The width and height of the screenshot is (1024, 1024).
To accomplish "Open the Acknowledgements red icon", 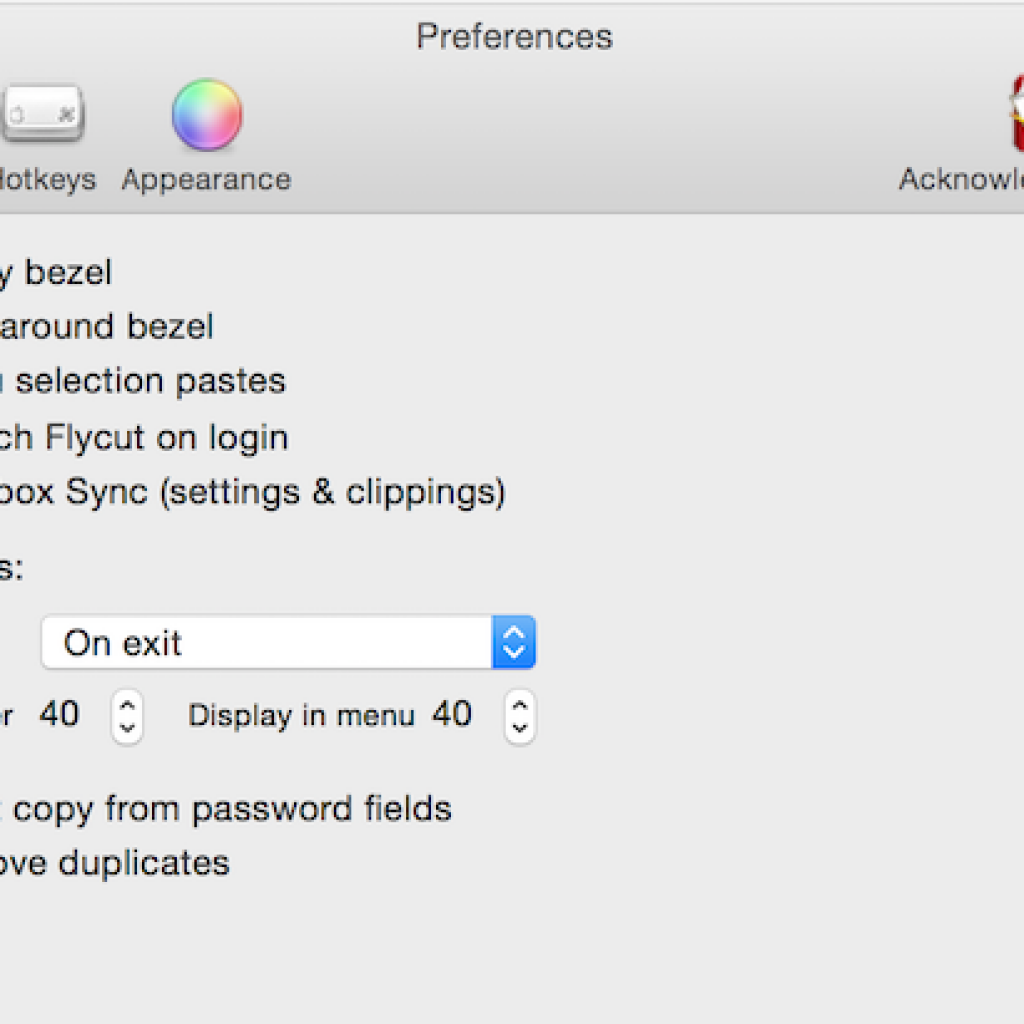I will 1014,116.
